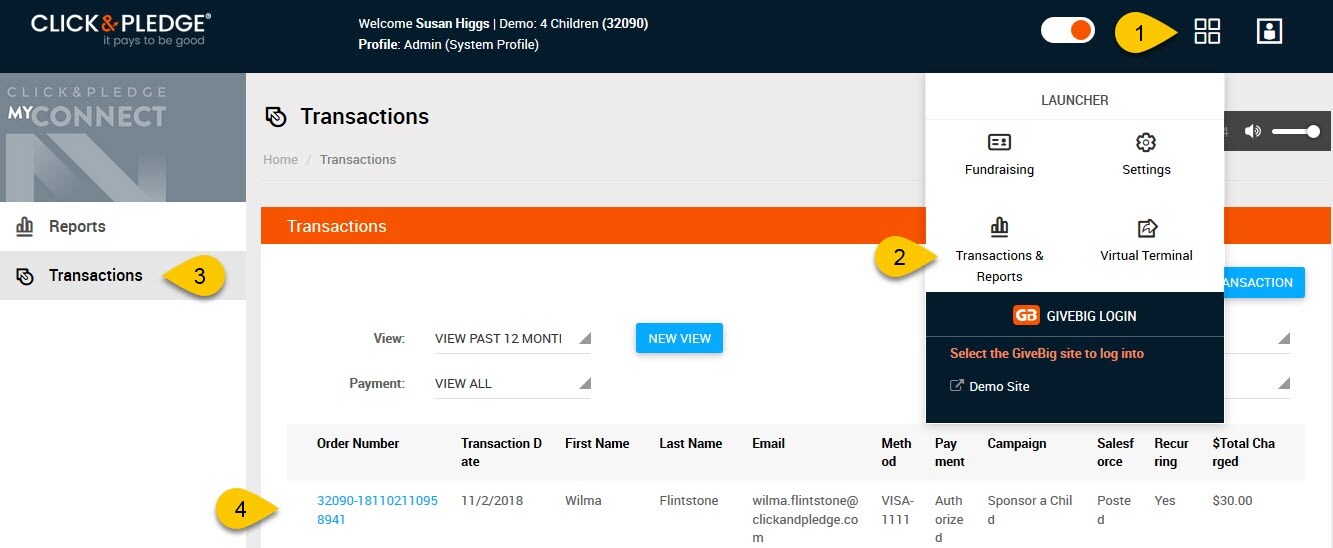Click the Transactions page title icon
The image size is (1333, 548).
tap(276, 117)
